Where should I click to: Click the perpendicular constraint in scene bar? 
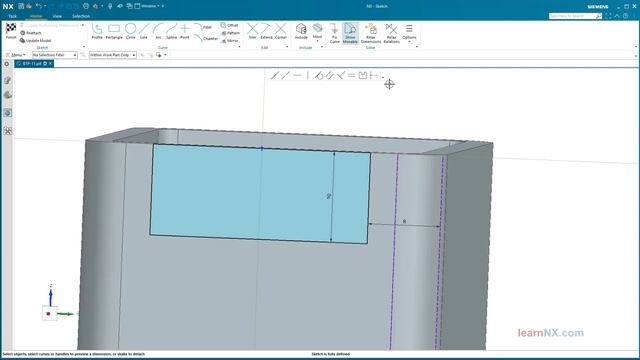pyautogui.click(x=341, y=76)
